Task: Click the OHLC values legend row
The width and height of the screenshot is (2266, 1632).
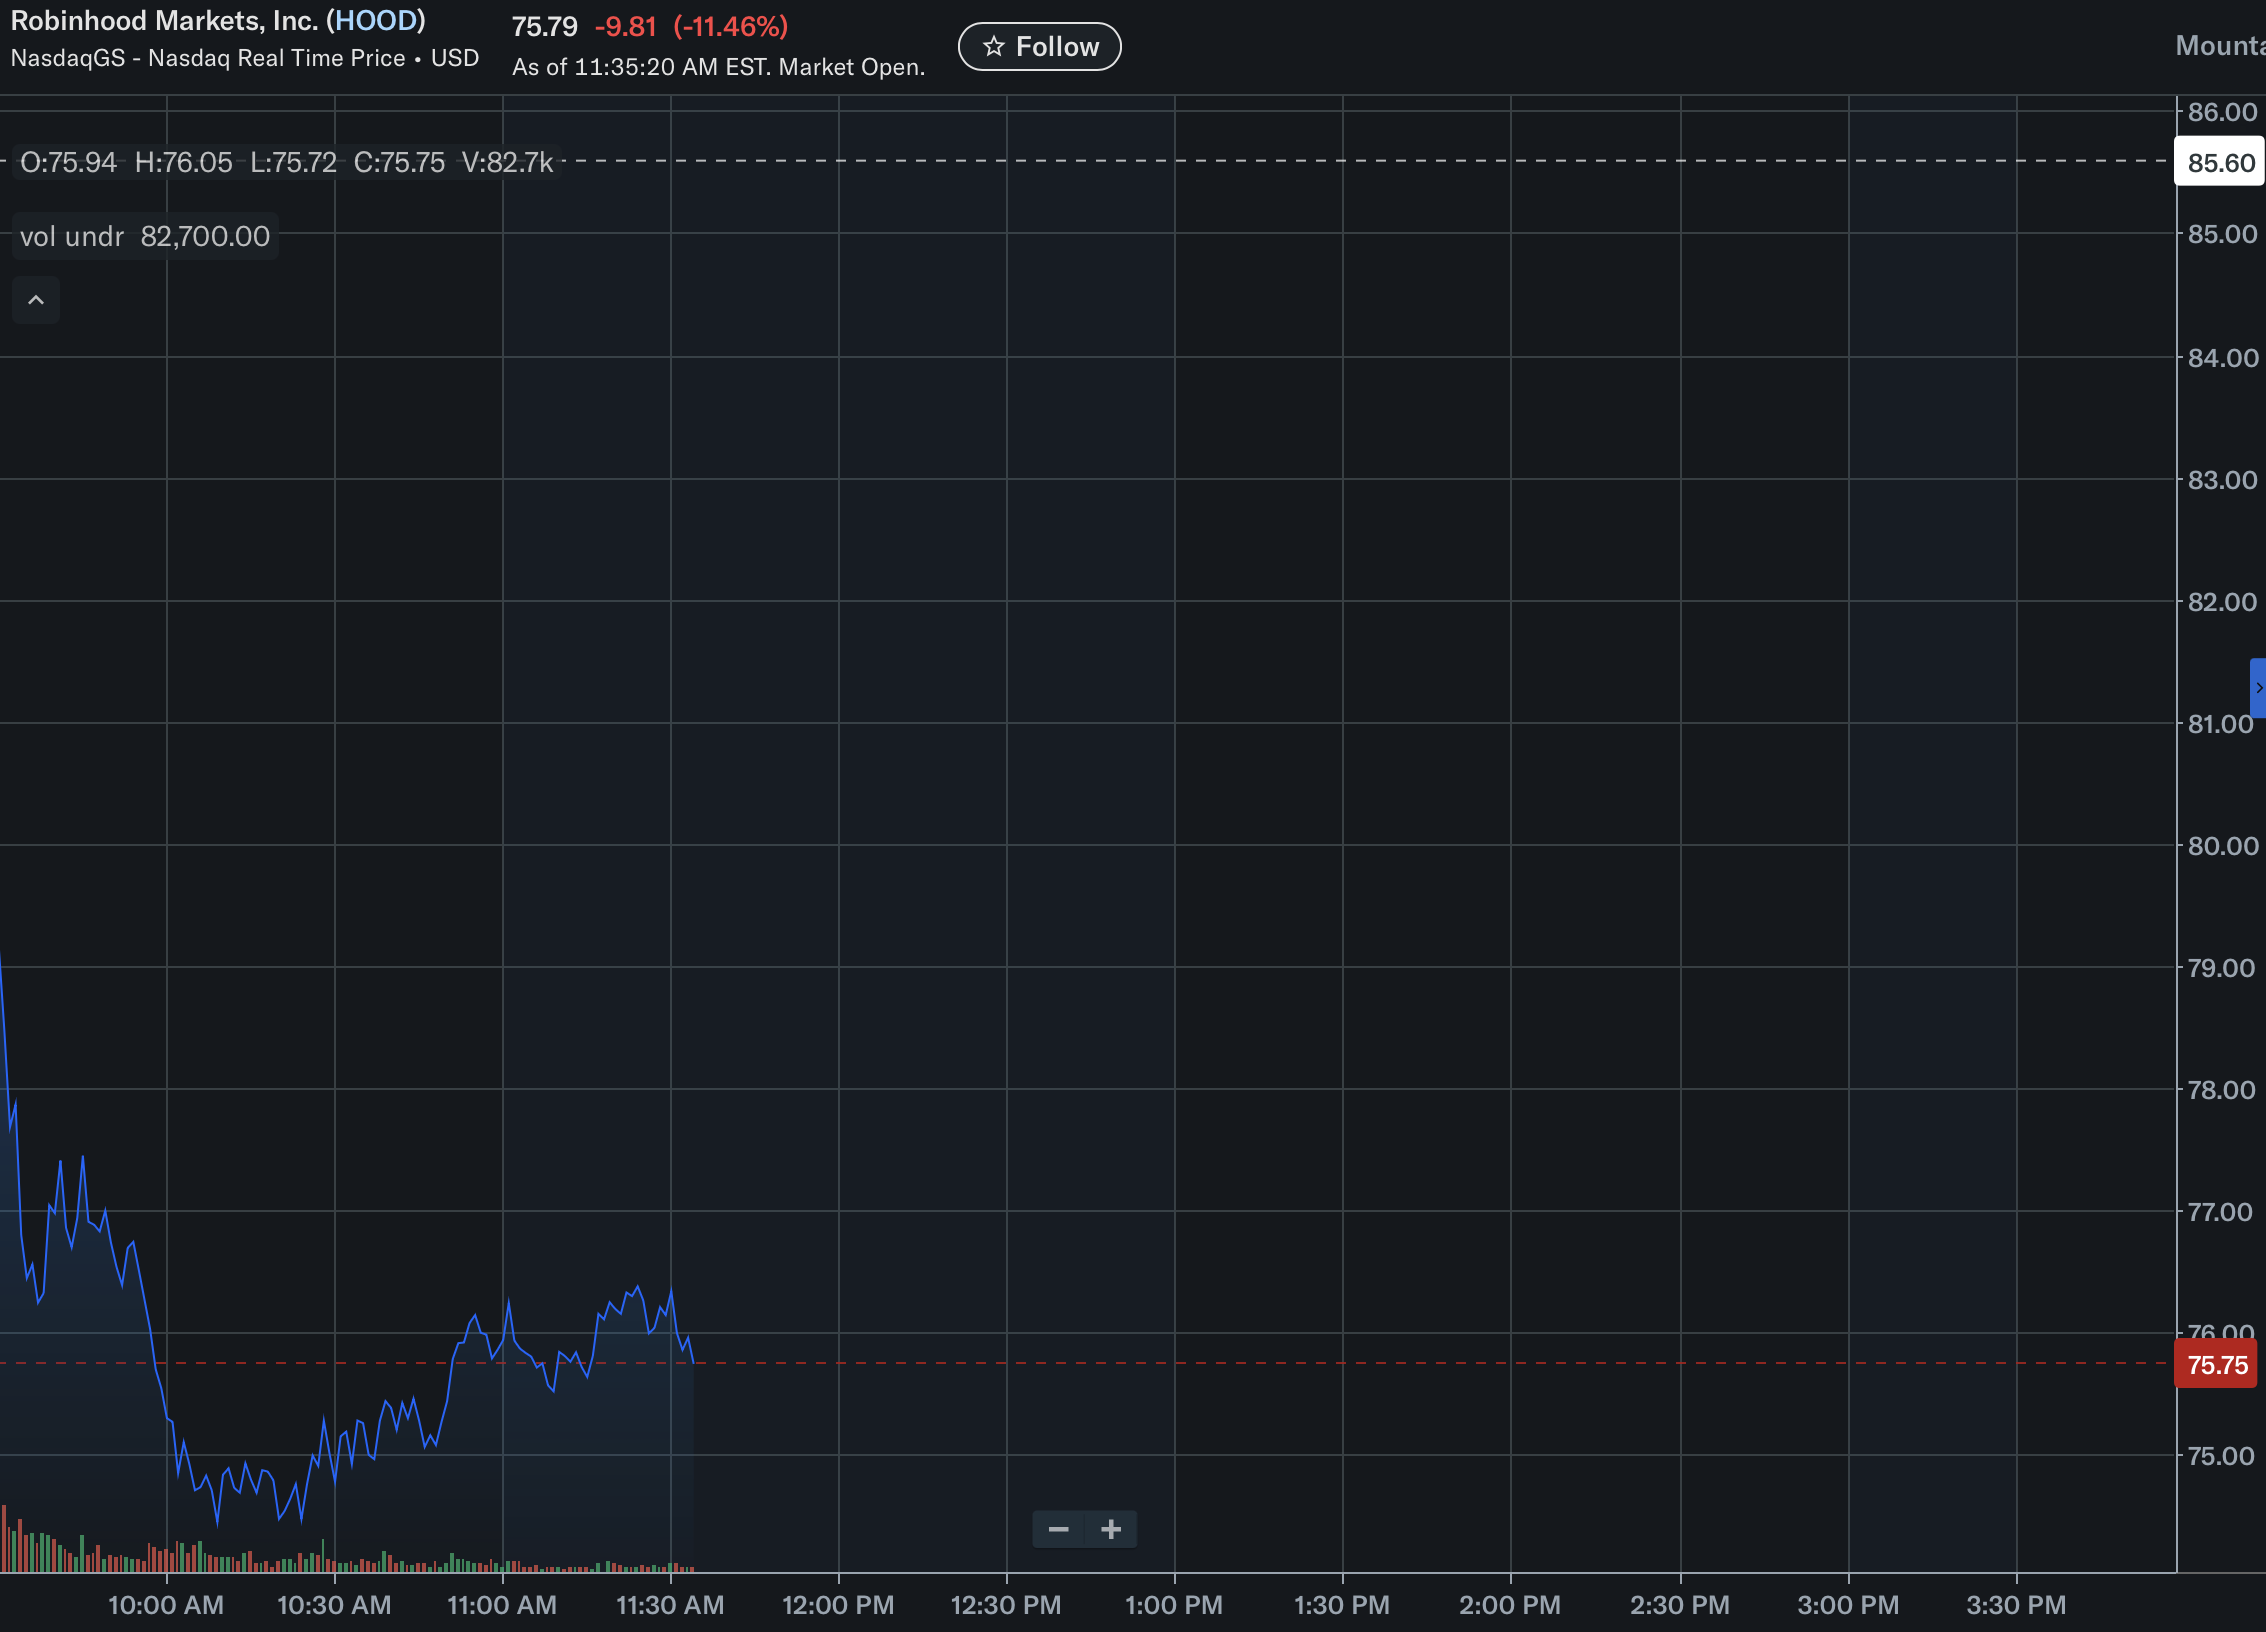Action: 286,162
